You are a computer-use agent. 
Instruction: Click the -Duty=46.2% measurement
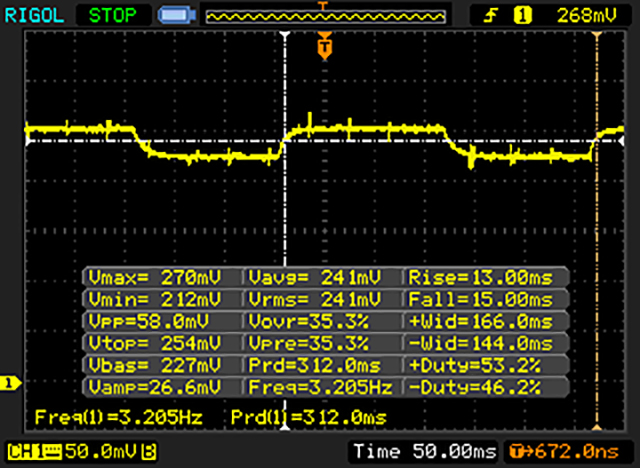coord(475,387)
